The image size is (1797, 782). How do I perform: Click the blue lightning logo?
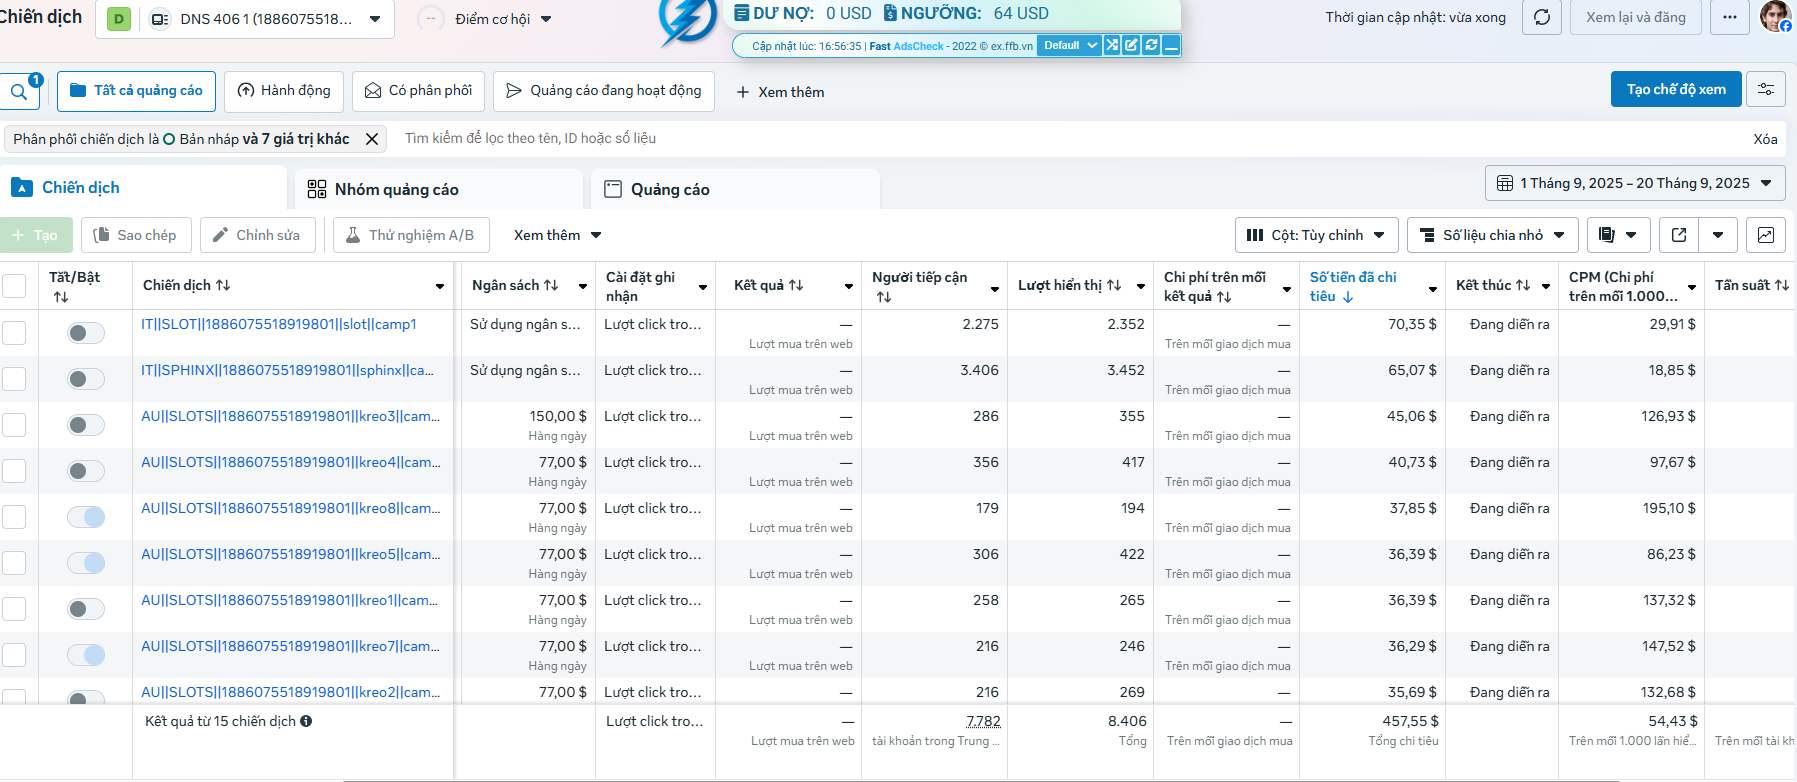pyautogui.click(x=688, y=22)
